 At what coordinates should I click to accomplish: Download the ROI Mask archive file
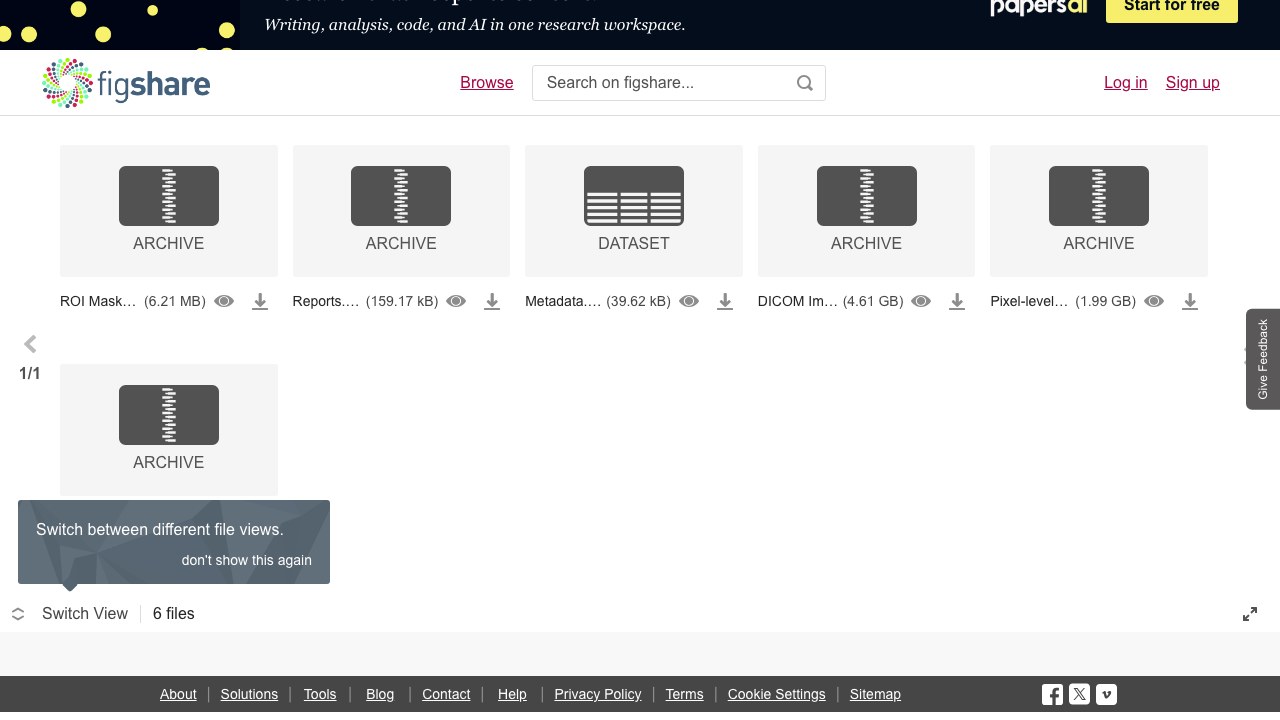coord(260,301)
